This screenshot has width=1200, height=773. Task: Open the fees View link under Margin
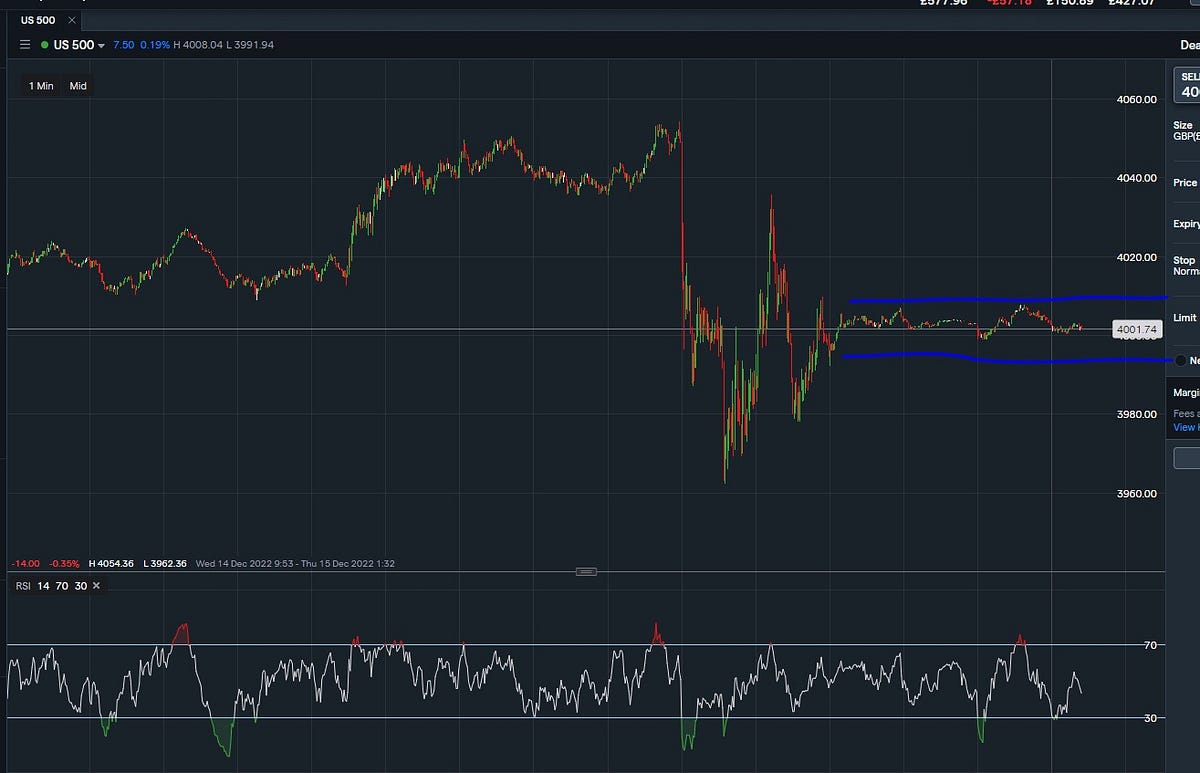[1185, 427]
